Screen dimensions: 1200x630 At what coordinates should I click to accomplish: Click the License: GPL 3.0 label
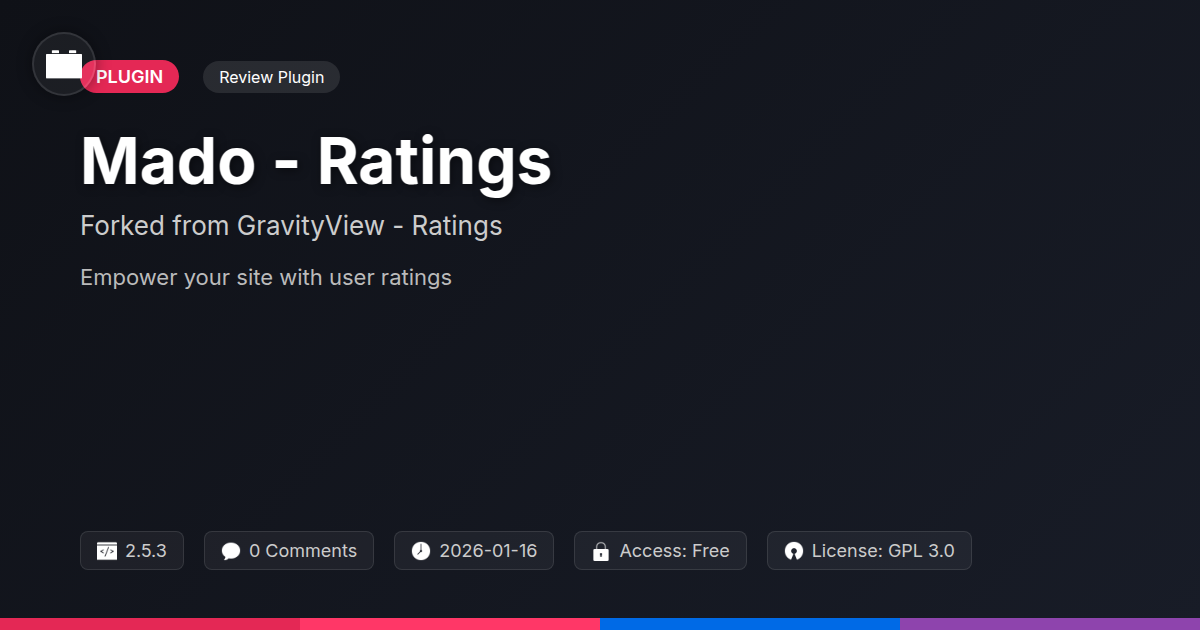coord(883,551)
